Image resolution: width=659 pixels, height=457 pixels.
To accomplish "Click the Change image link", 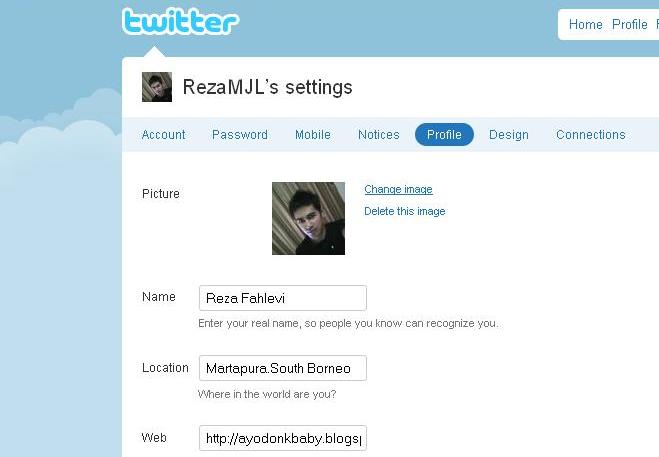I will tap(398, 189).
